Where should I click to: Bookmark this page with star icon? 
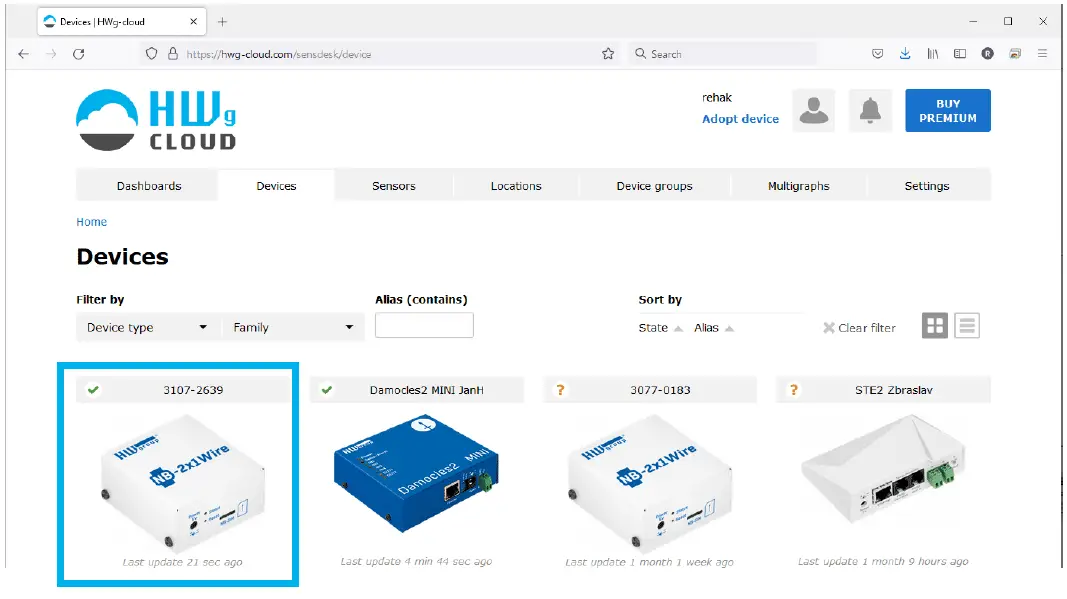click(x=608, y=54)
